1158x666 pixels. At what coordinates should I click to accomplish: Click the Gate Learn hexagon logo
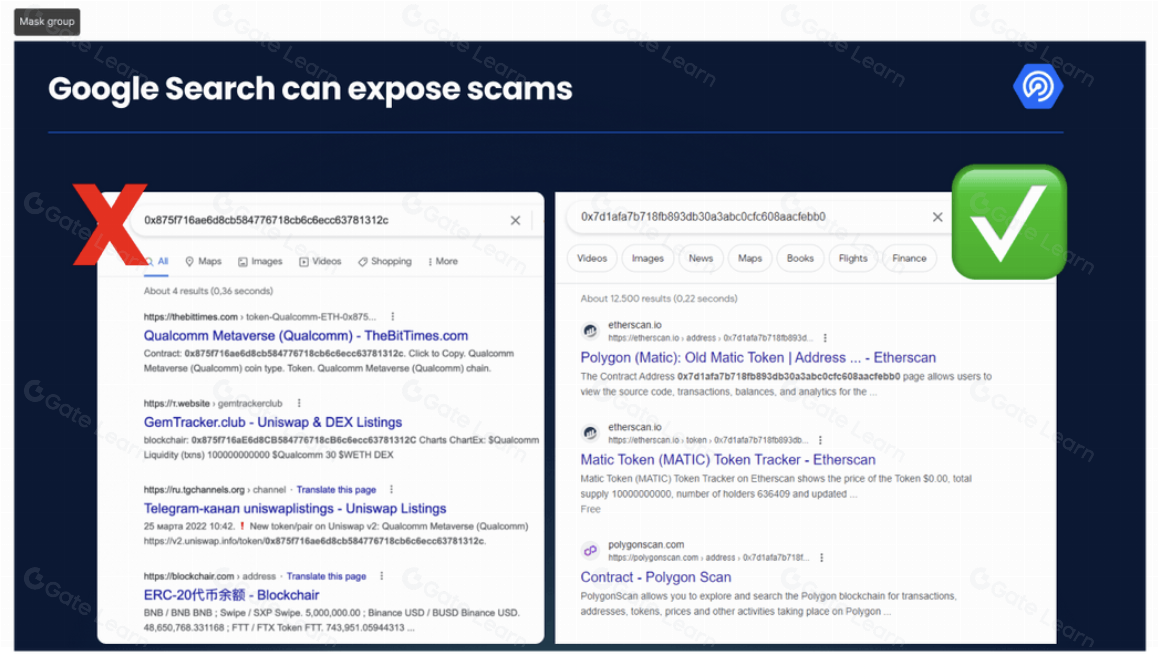(1037, 87)
